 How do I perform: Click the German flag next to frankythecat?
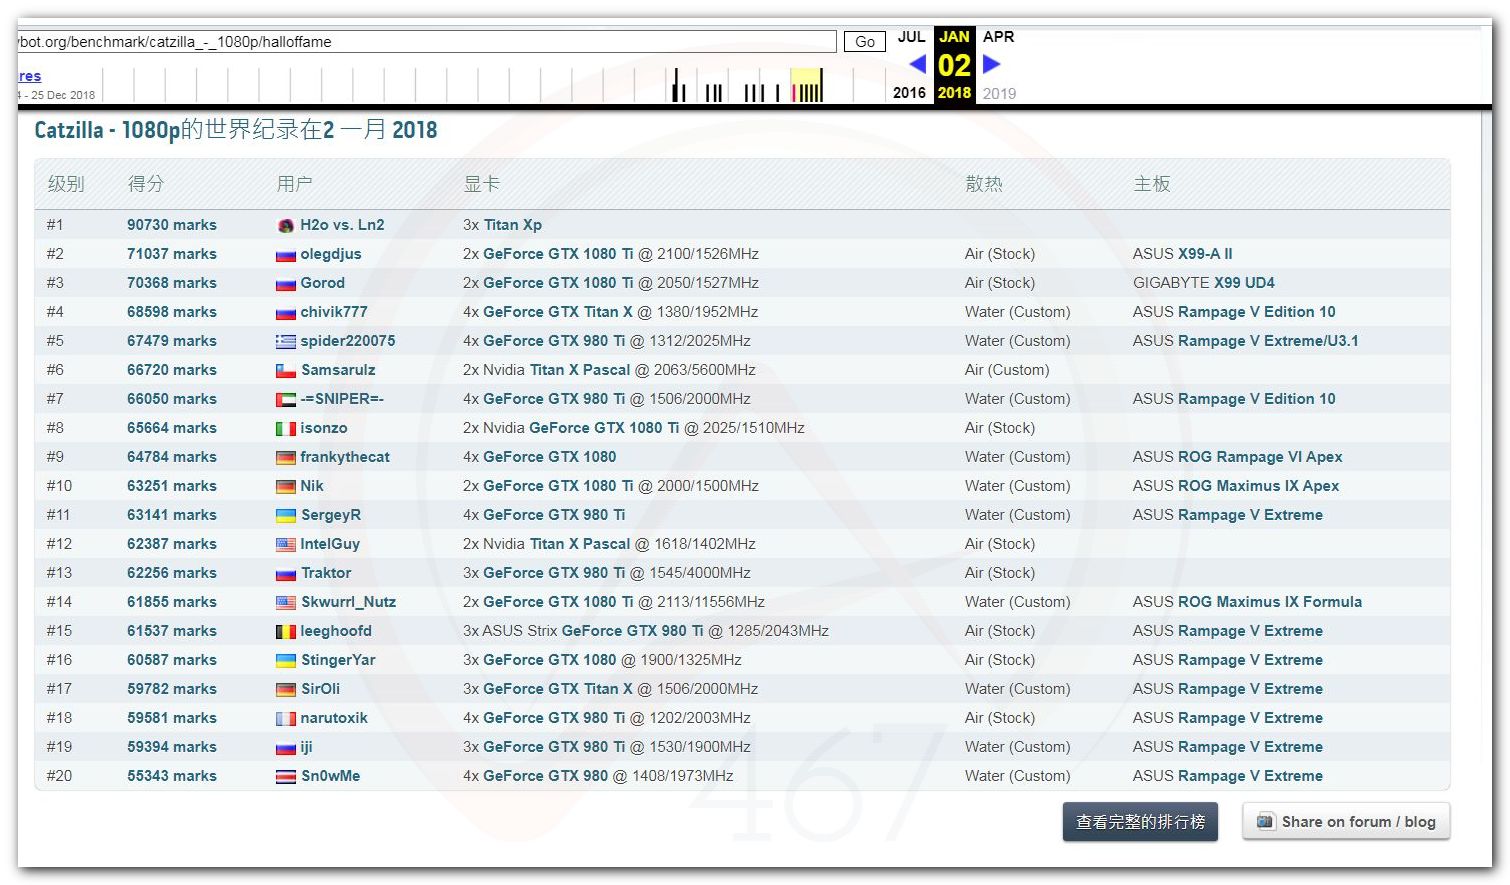[x=286, y=458]
